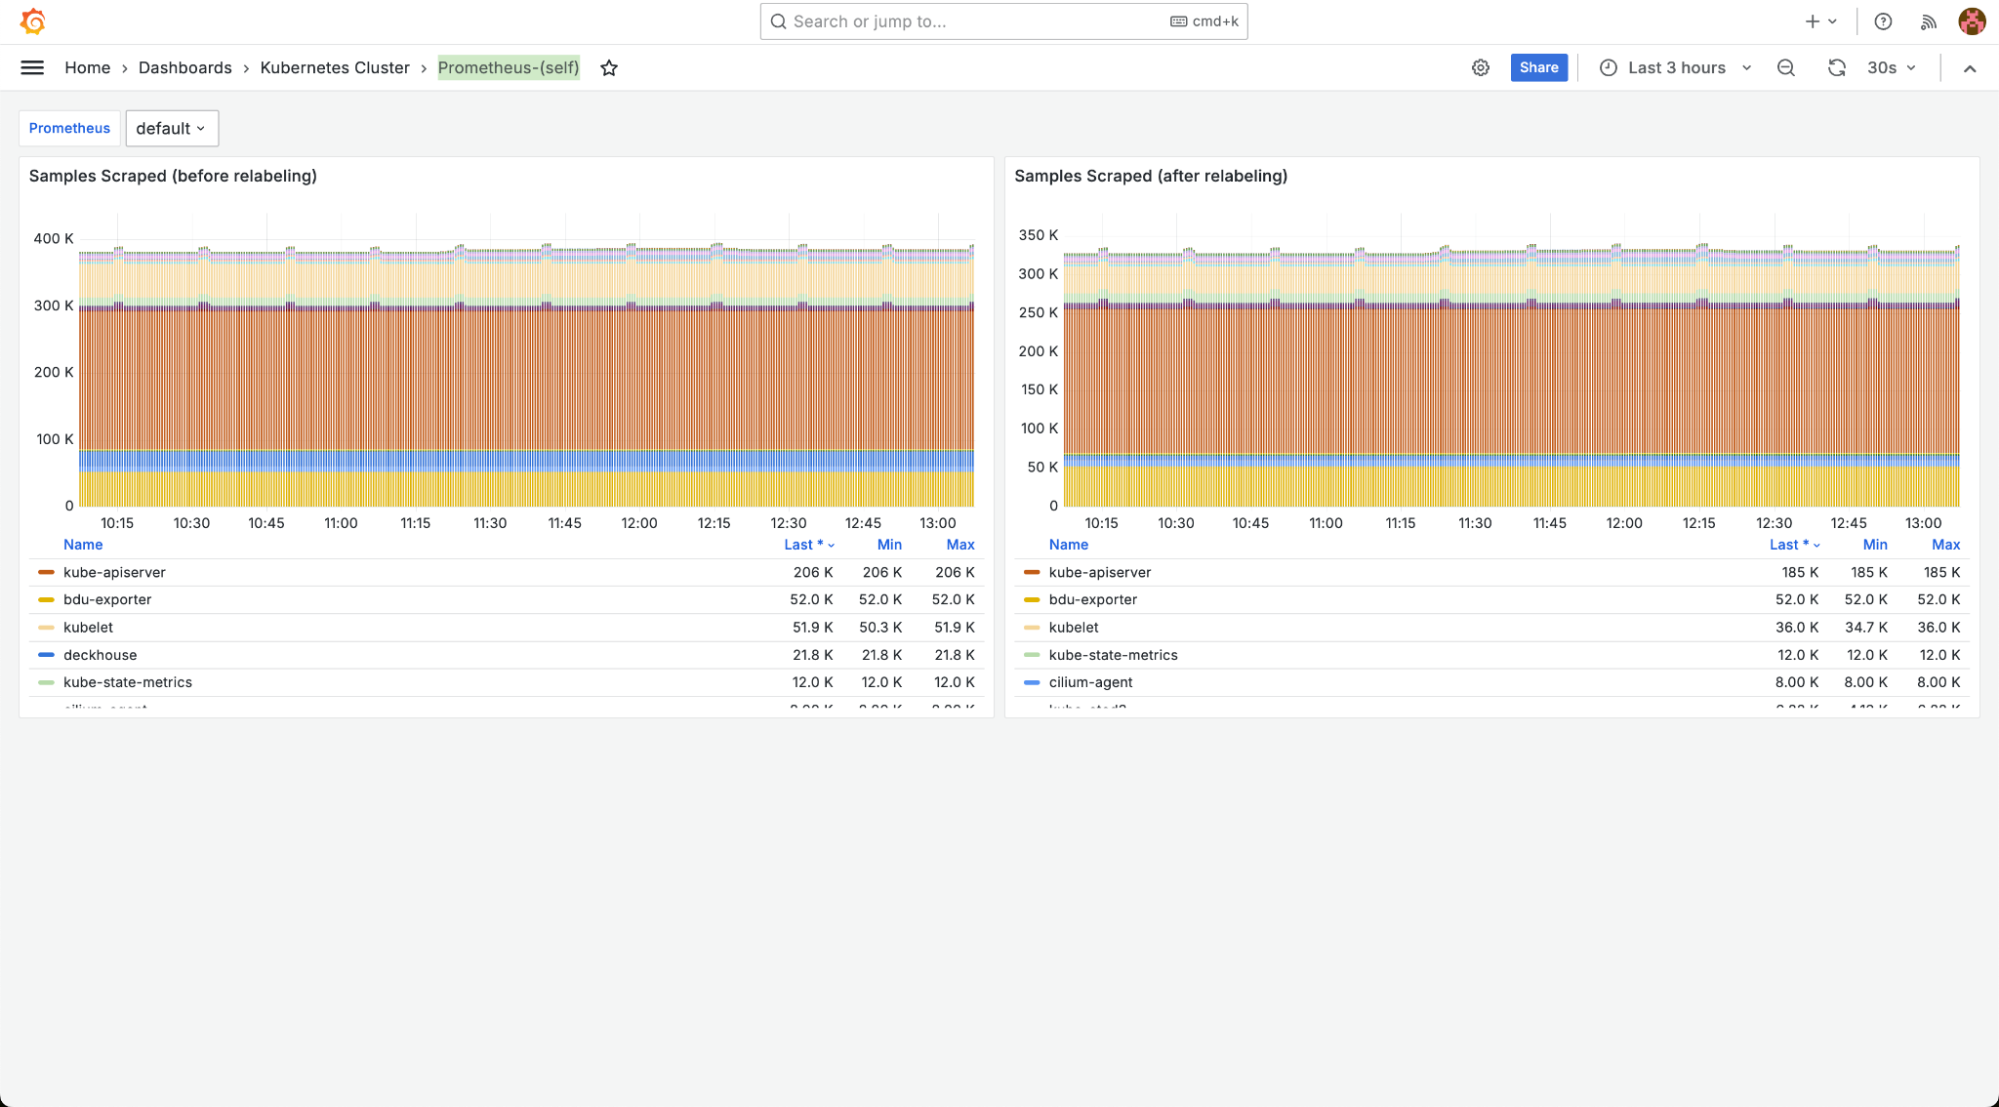Star the Prometheus-(self) dashboard
Screen dimensions: 1999x1107
click(609, 68)
